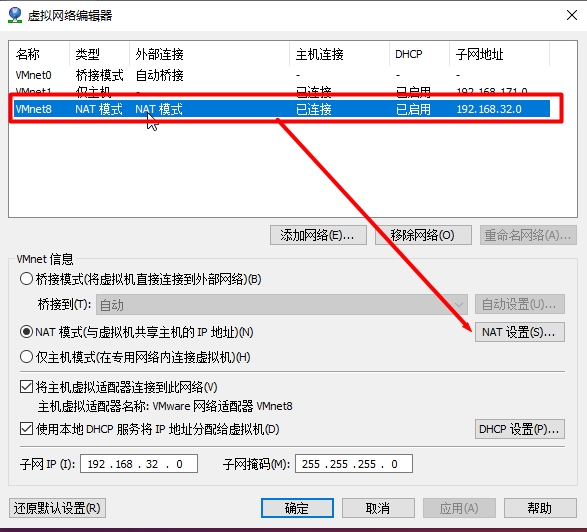Click the 移除网络(O) button
Image resolution: width=587 pixels, height=532 pixels.
(x=423, y=235)
